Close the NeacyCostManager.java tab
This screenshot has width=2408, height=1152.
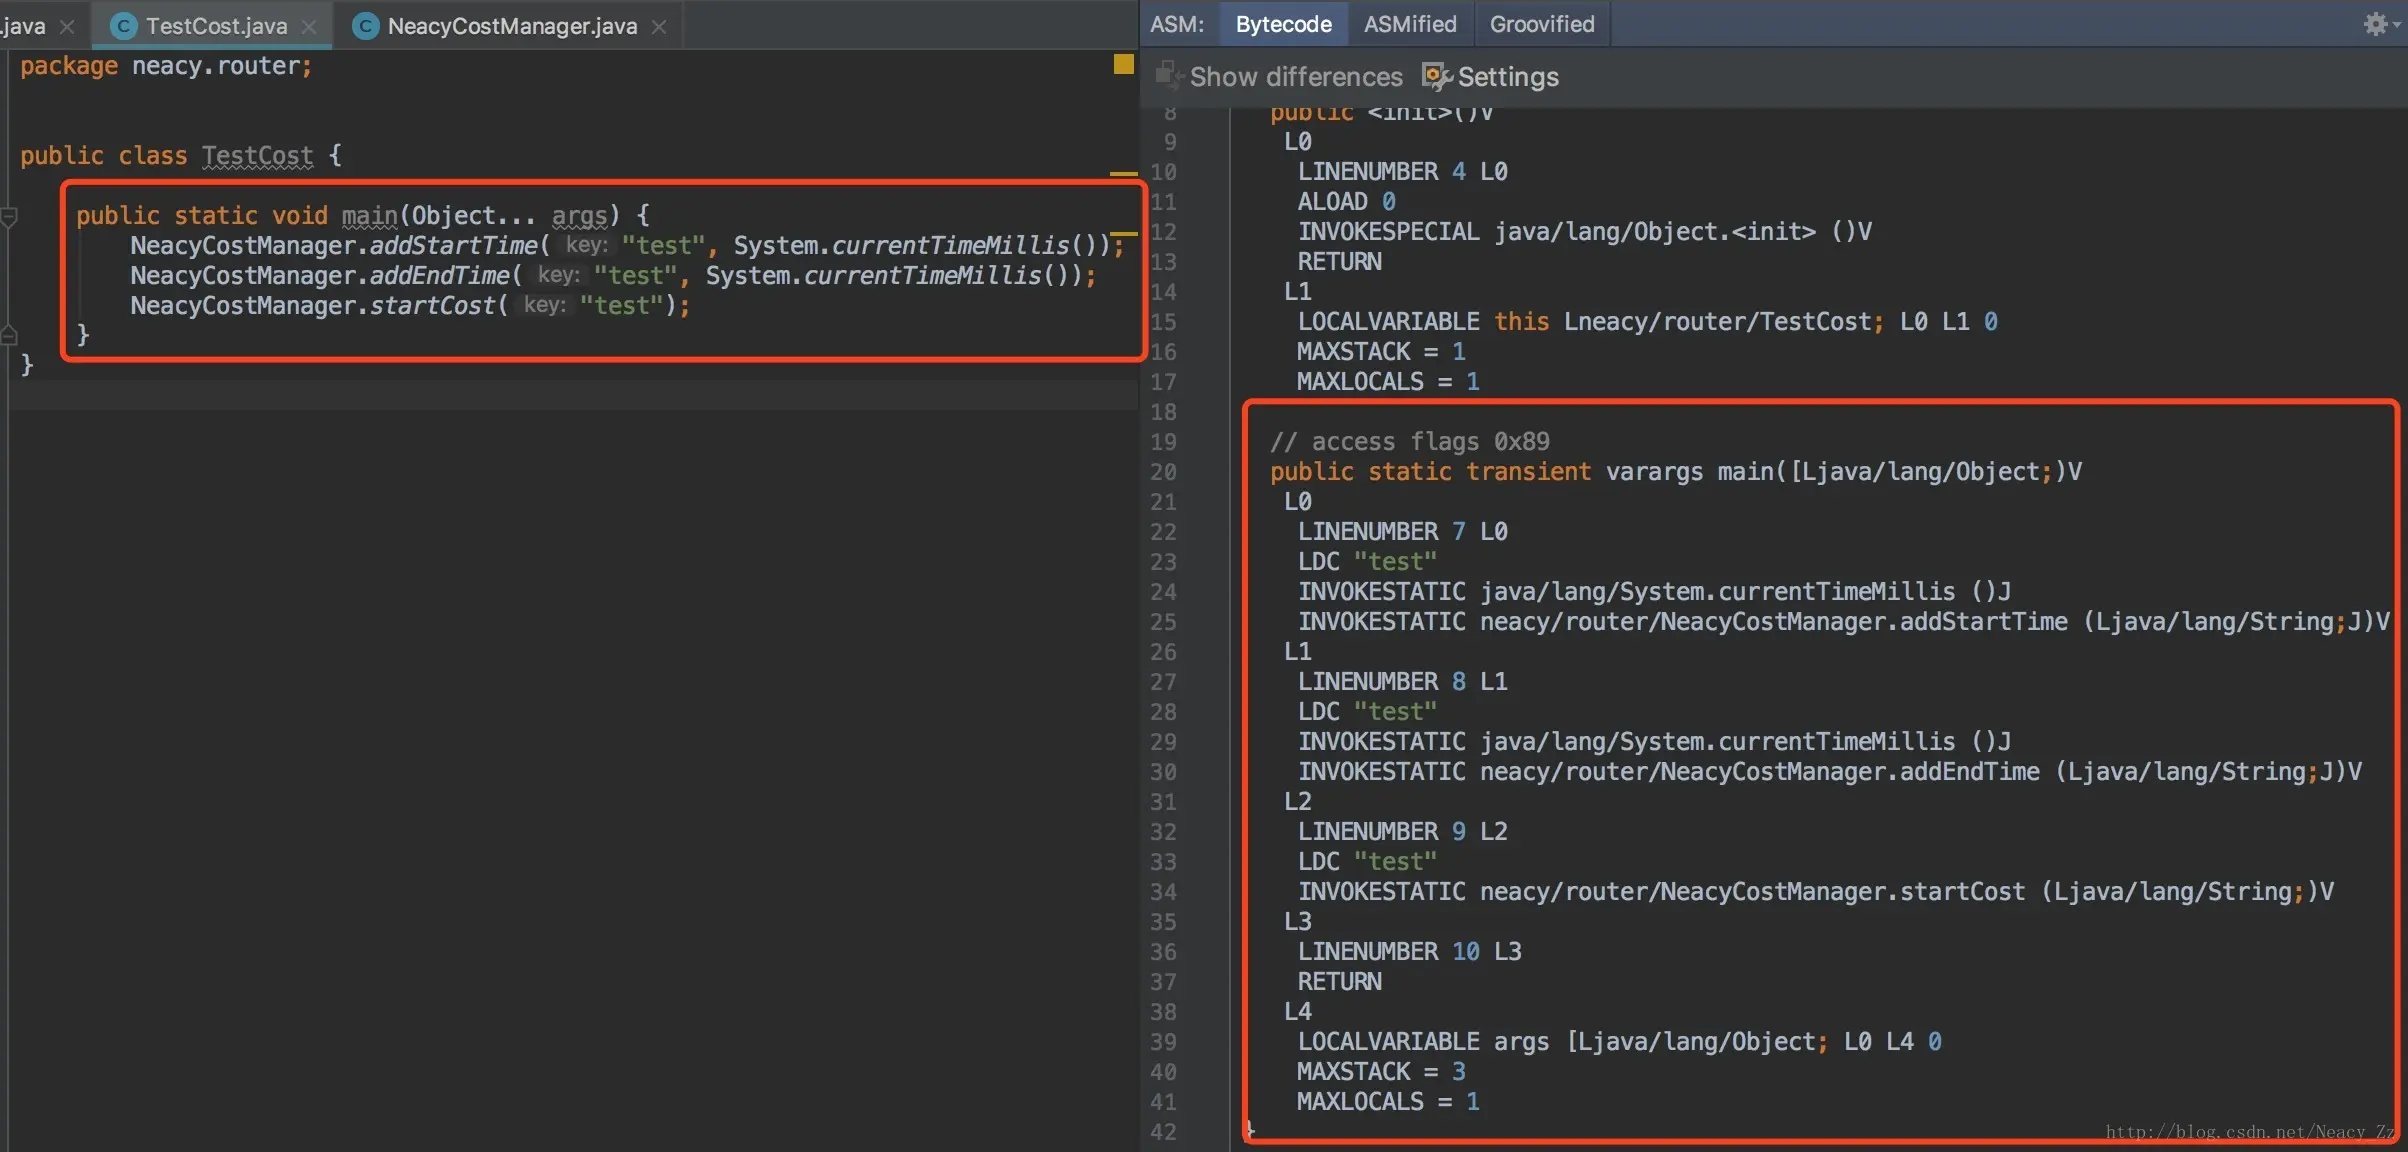tap(659, 27)
